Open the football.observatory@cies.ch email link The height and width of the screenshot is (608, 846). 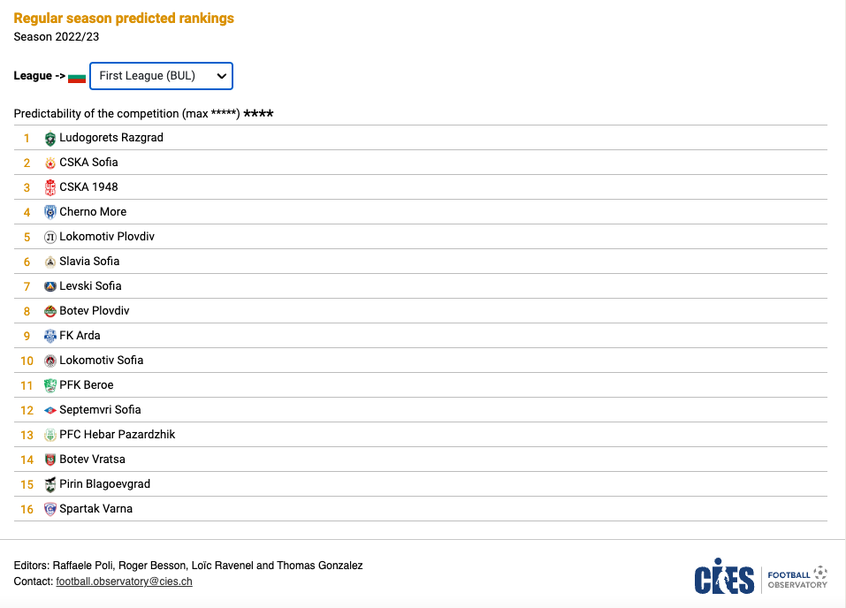pyautogui.click(x=124, y=581)
